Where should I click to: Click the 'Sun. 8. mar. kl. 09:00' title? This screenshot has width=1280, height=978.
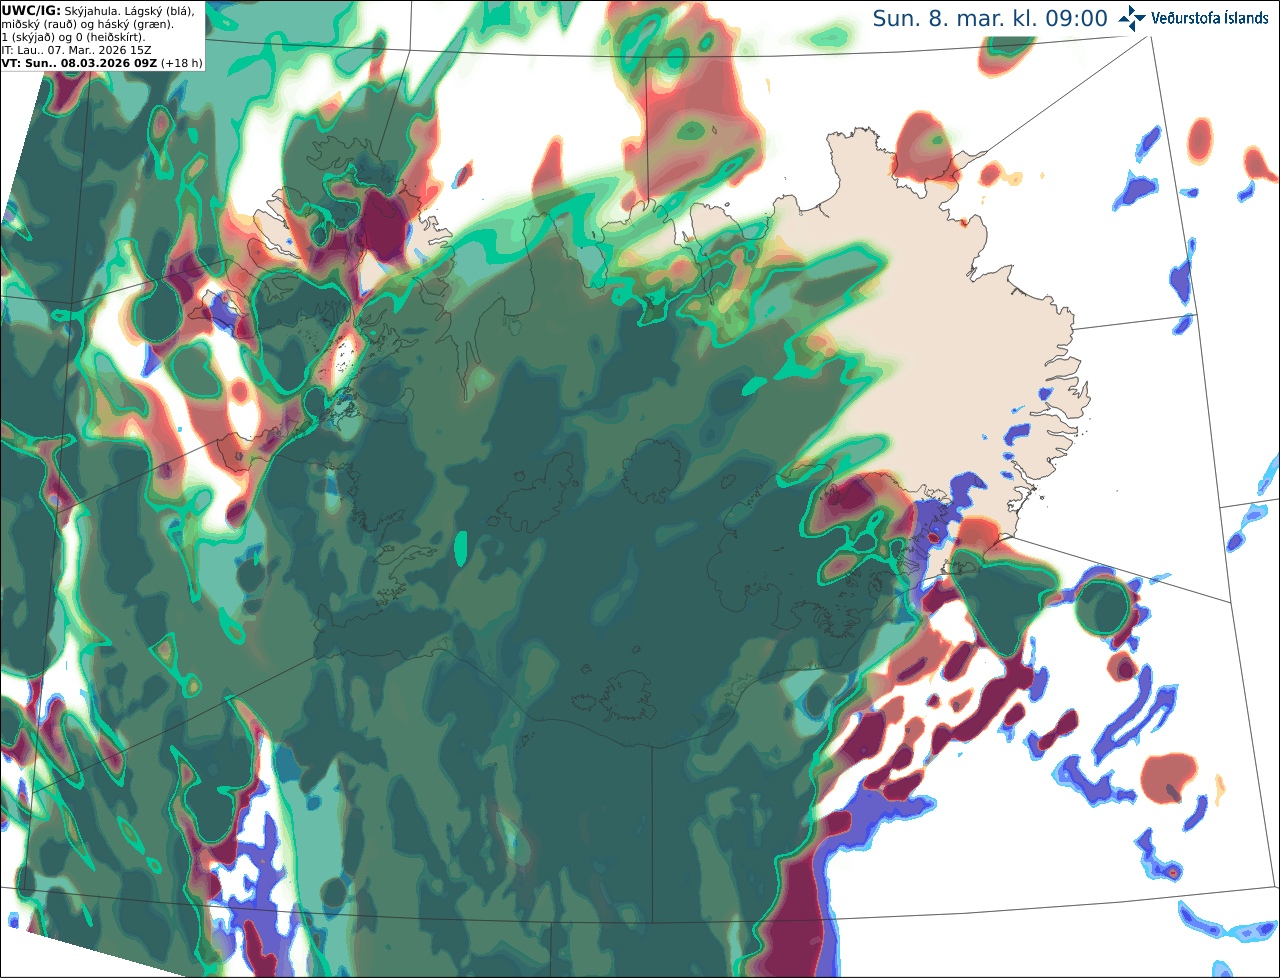pyautogui.click(x=990, y=19)
